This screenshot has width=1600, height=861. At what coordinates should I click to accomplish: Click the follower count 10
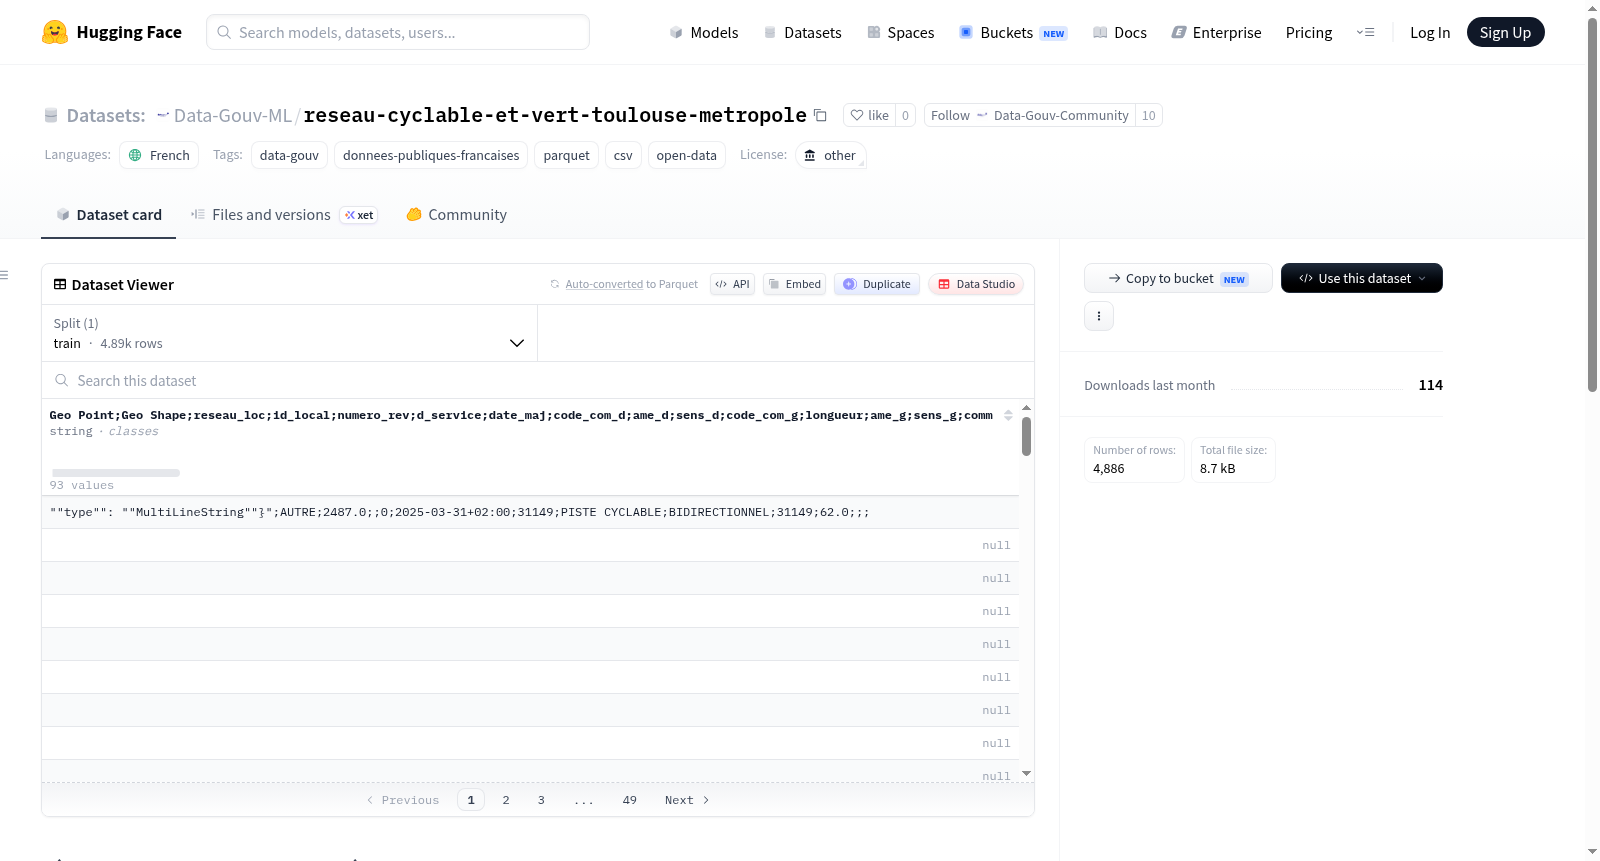1149,115
